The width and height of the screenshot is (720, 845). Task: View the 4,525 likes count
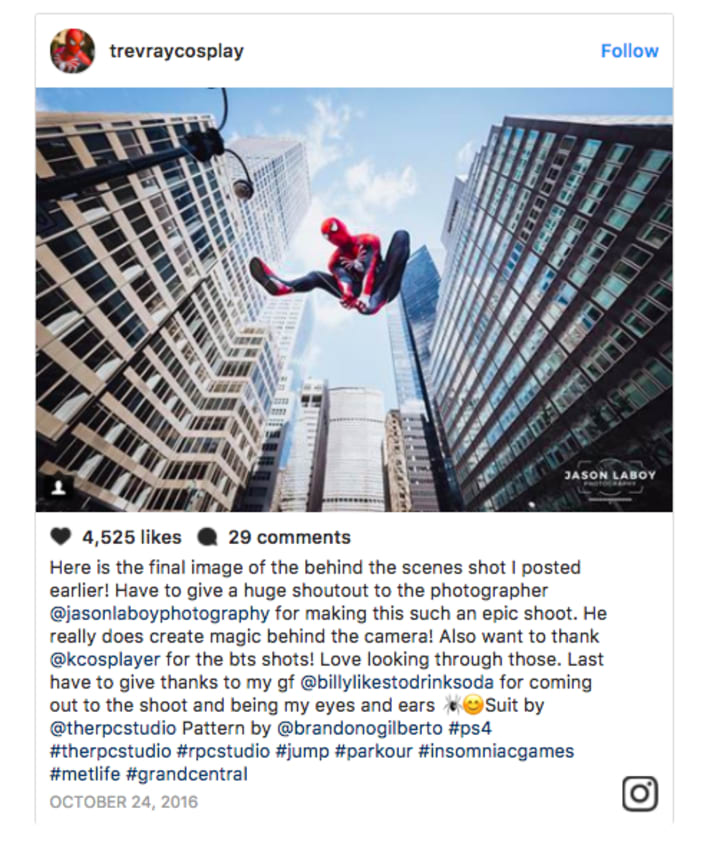click(131, 537)
